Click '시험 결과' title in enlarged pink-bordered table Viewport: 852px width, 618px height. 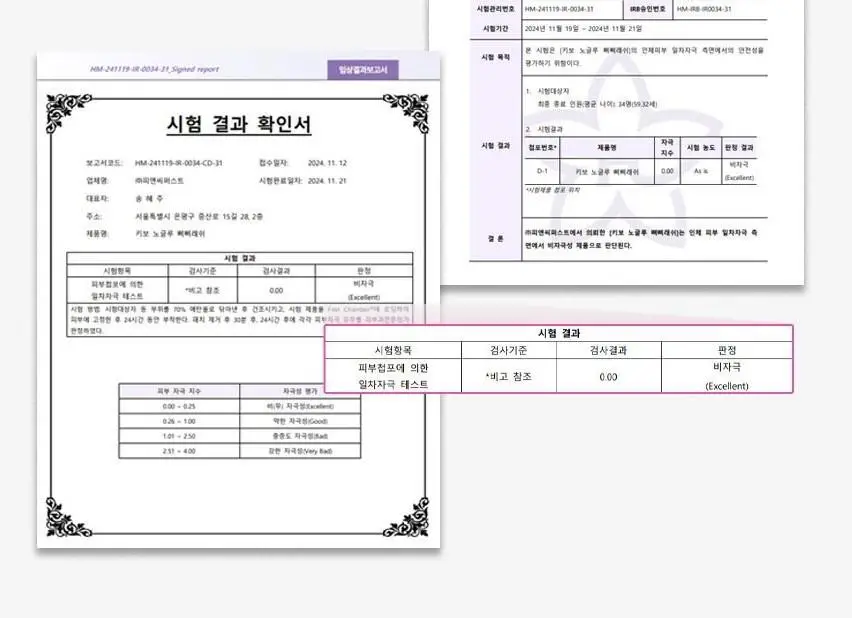[559, 333]
